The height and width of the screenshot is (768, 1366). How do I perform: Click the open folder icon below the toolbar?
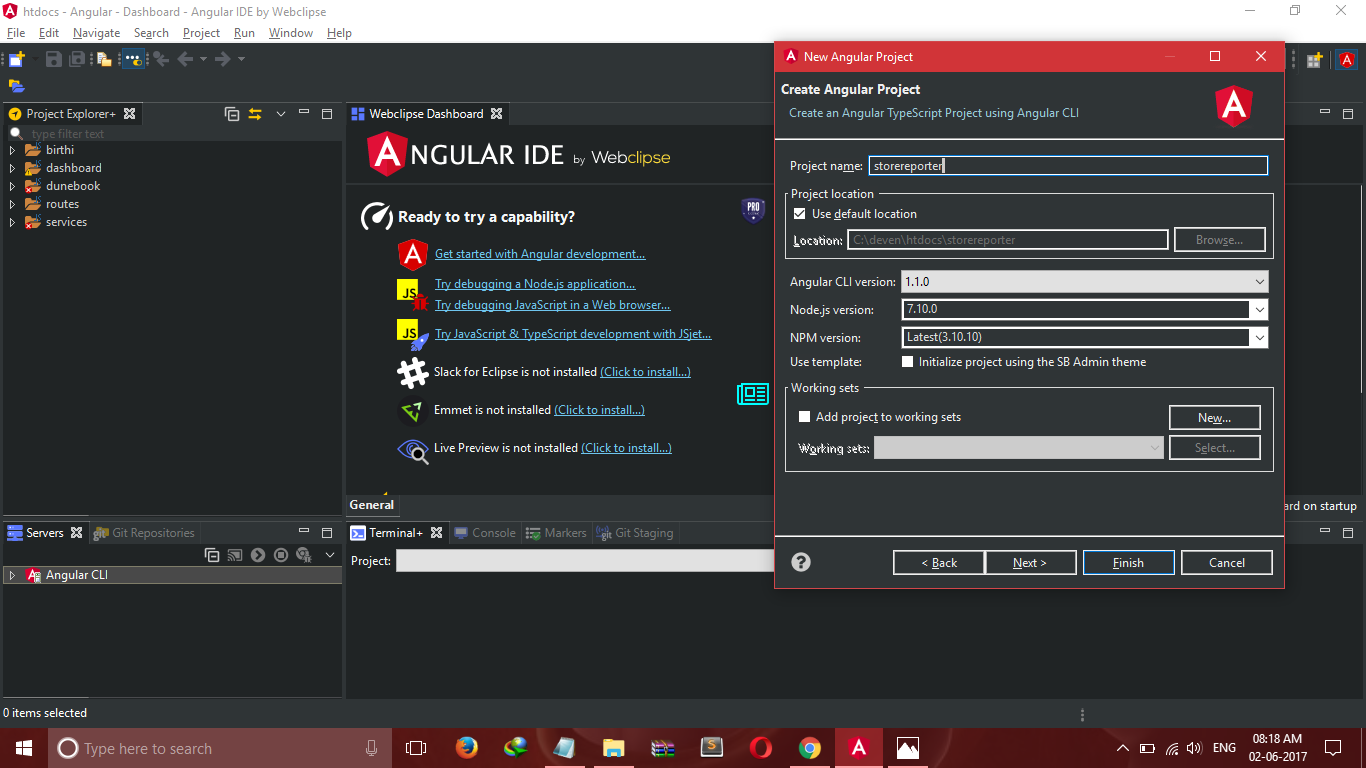16,86
